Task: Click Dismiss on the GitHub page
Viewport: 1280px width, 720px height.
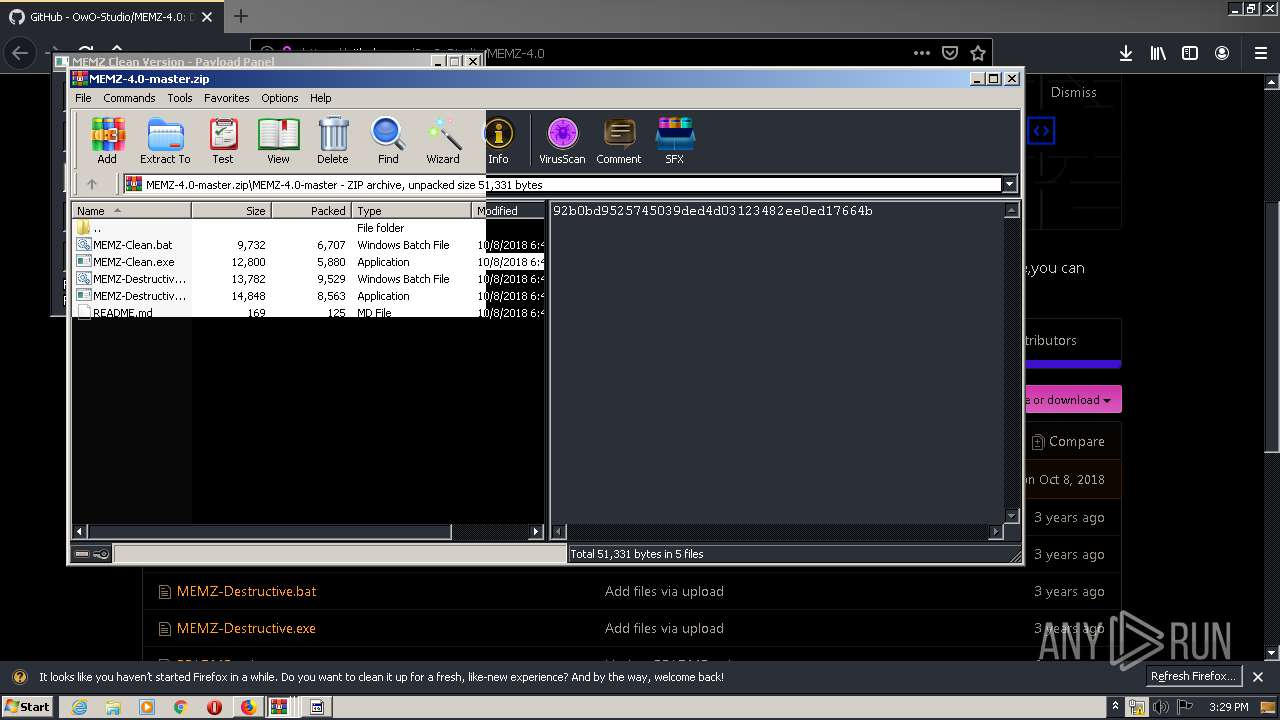Action: click(1073, 92)
